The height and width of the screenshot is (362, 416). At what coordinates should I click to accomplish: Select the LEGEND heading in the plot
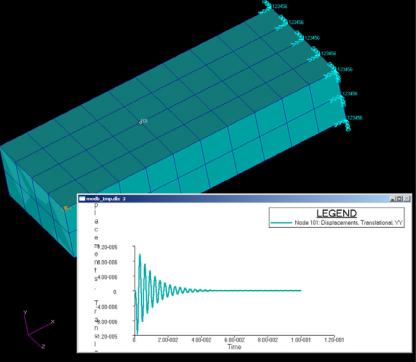[336, 213]
